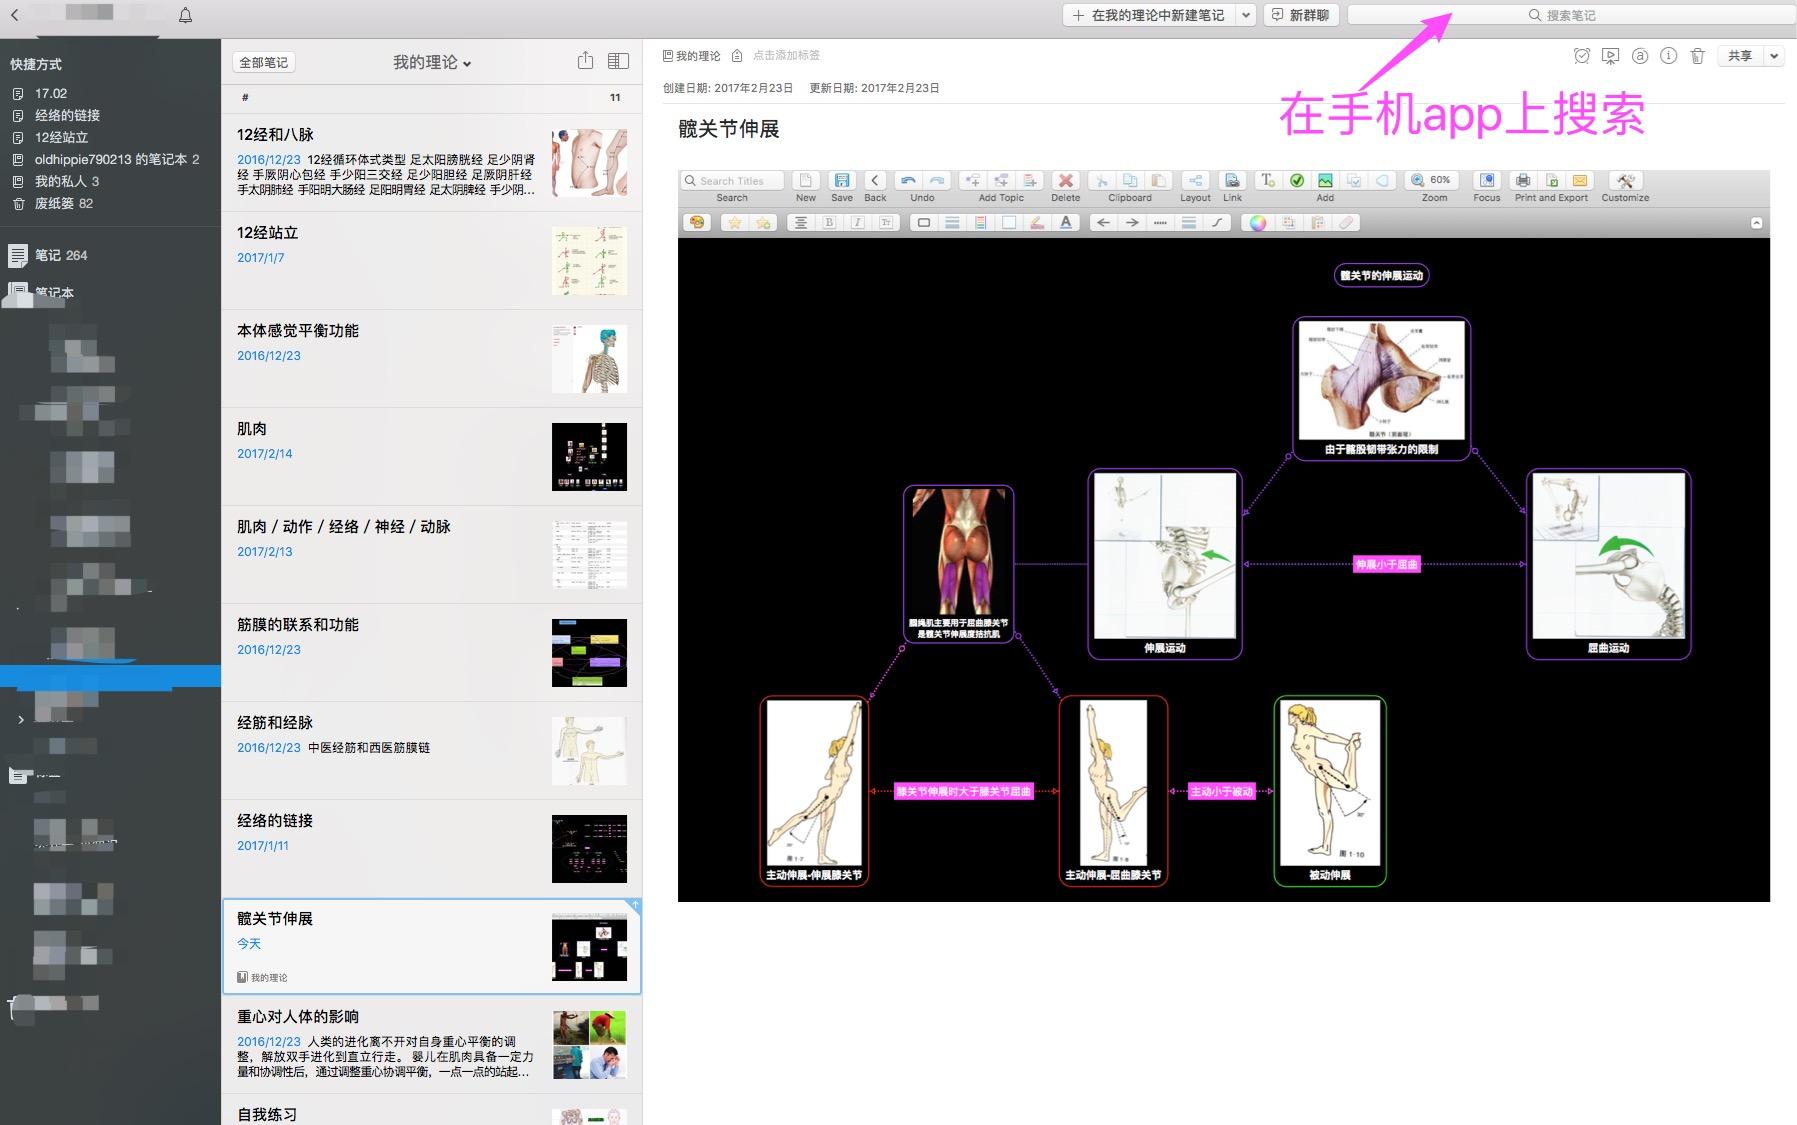The width and height of the screenshot is (1797, 1125).
Task: Click 点击添加标签 to add a tag
Action: 786,56
